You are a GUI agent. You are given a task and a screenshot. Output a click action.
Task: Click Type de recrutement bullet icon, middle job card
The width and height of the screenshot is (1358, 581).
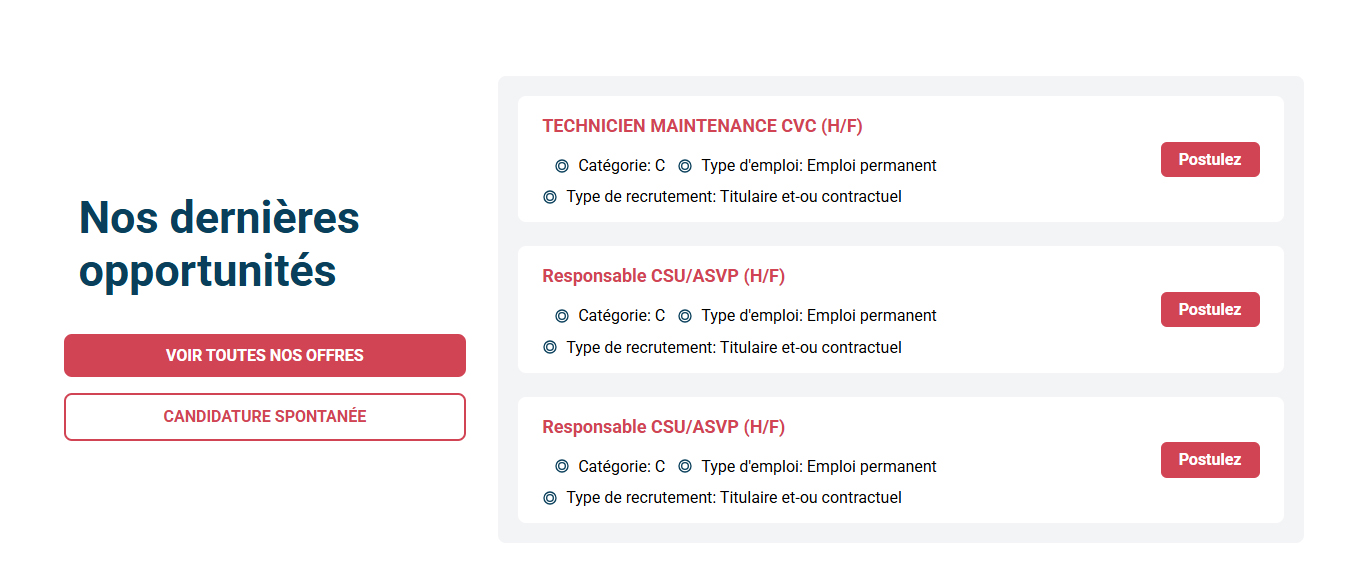550,348
